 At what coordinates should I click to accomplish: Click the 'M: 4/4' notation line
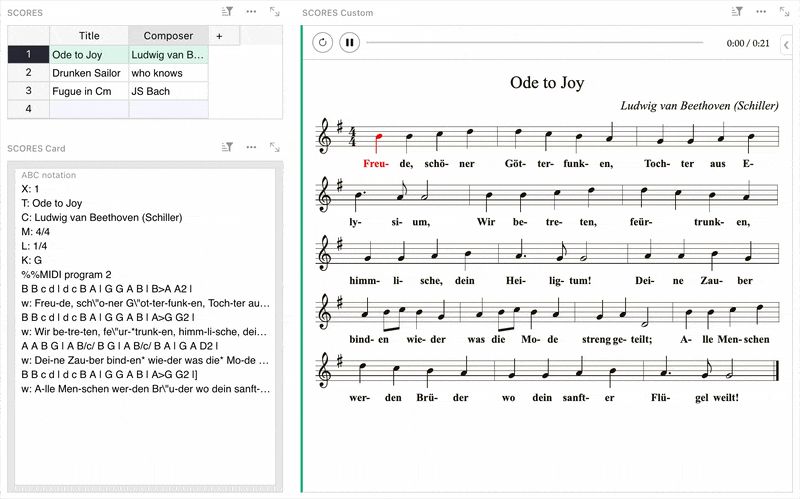click(x=36, y=232)
